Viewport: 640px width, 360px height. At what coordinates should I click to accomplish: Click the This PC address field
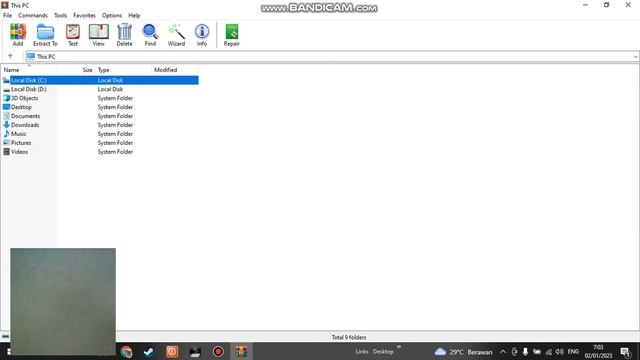(x=329, y=57)
